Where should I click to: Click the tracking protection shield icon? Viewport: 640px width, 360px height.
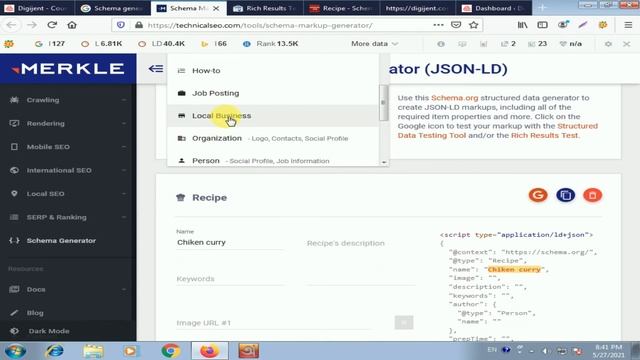tap(121, 25)
